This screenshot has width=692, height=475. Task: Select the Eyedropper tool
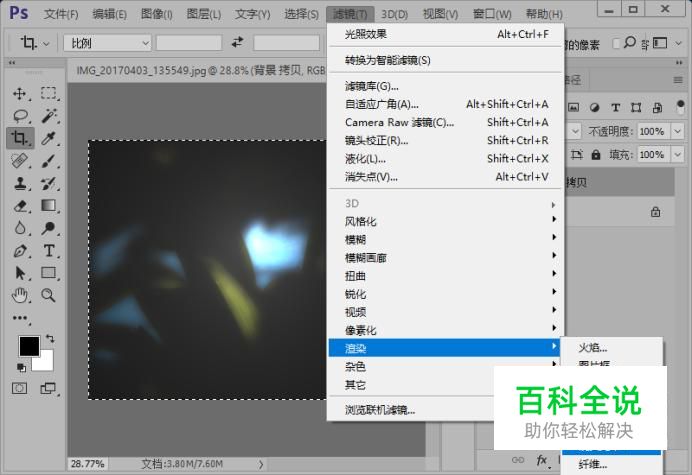tap(48, 139)
